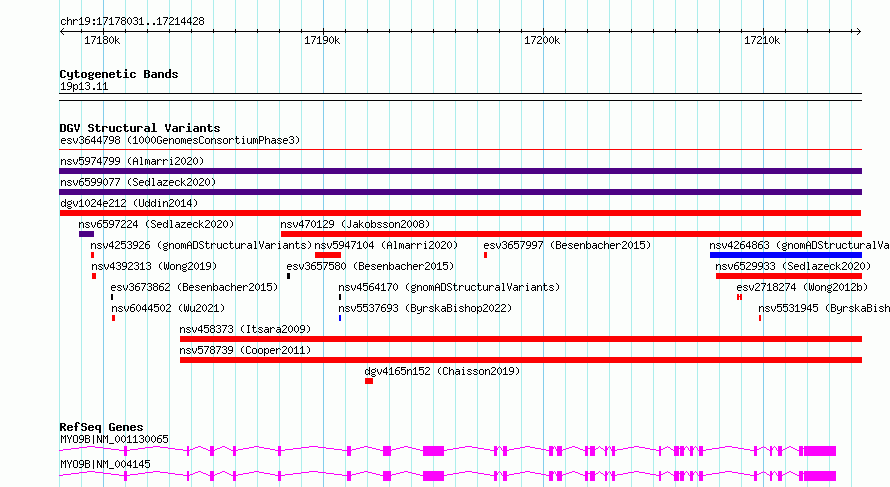The image size is (890, 487).
Task: Click the chr19:17178031..17214428 coordinates text
Action: pos(132,22)
